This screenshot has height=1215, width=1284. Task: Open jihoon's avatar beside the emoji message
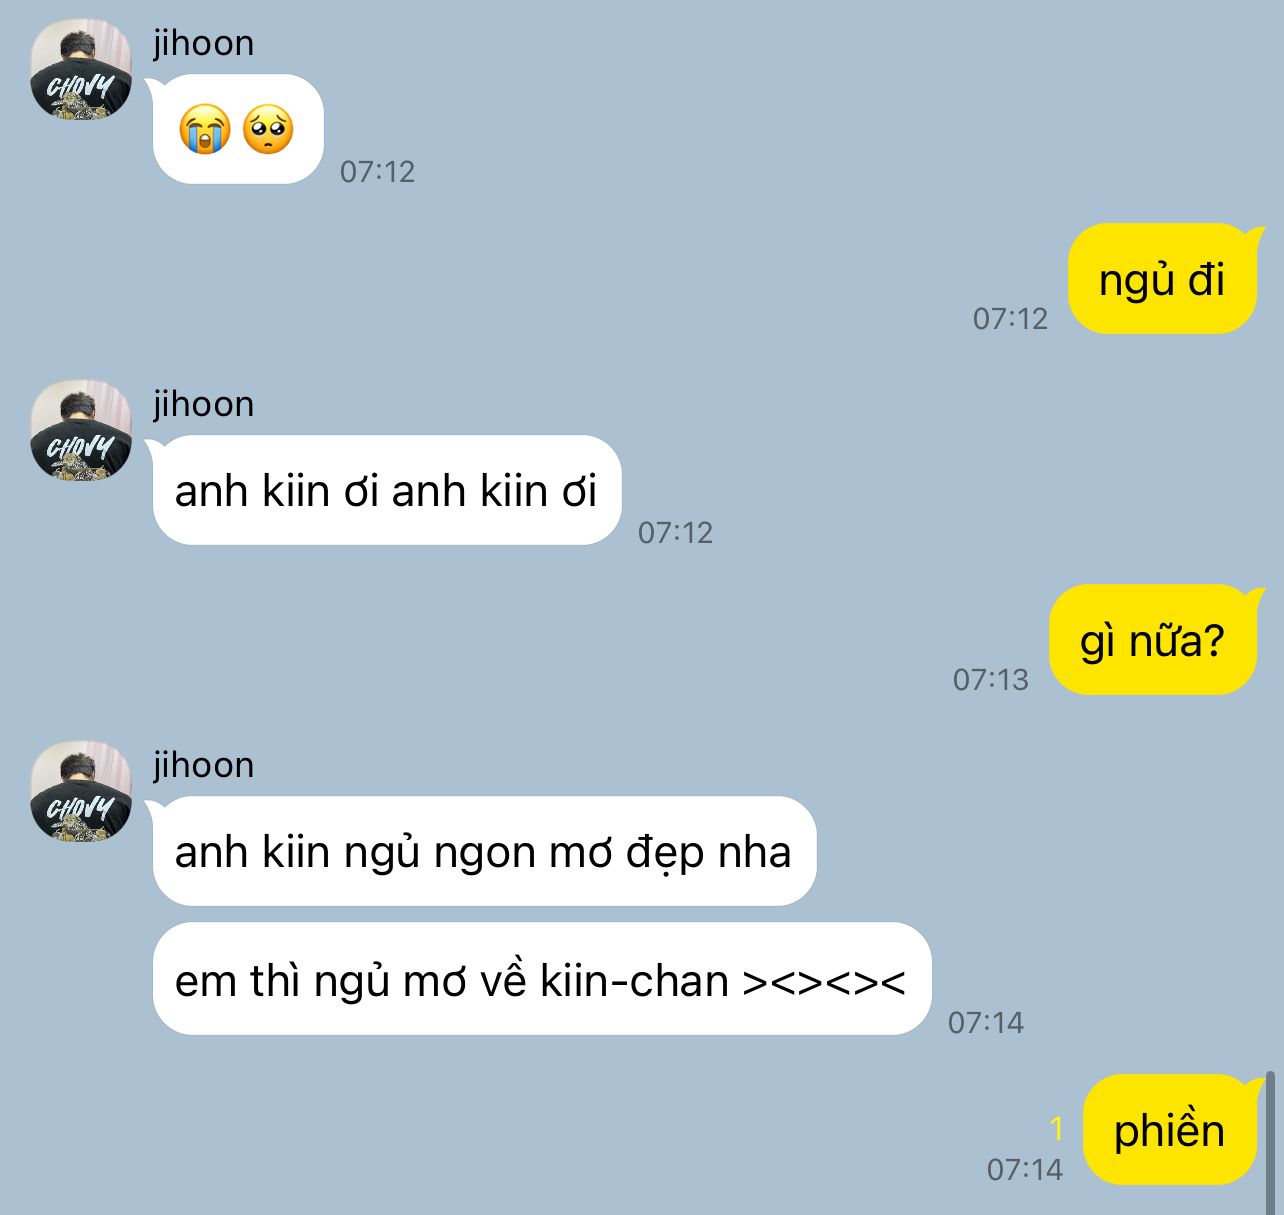(81, 69)
